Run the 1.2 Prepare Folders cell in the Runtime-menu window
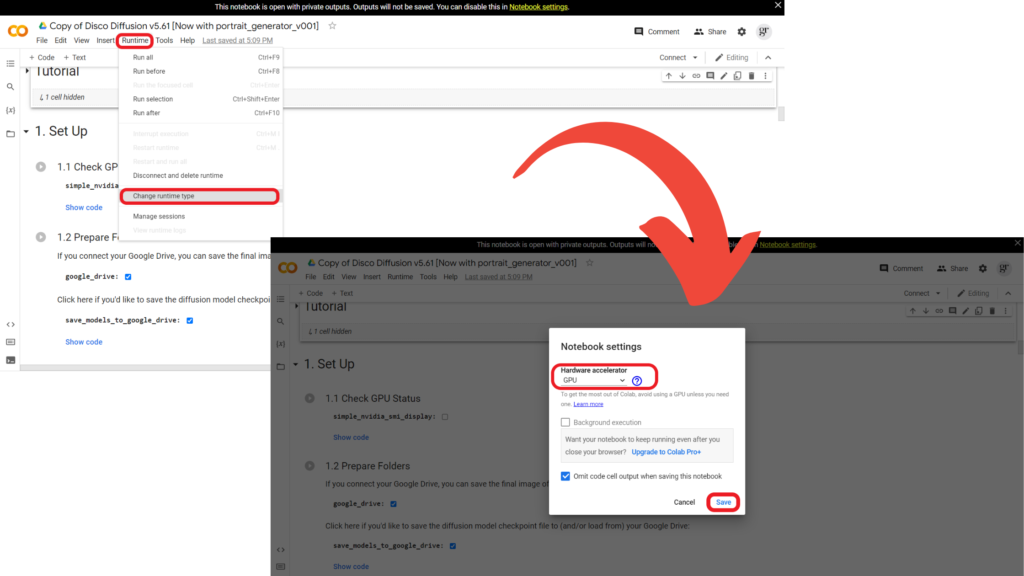Image resolution: width=1024 pixels, height=576 pixels. [41, 237]
